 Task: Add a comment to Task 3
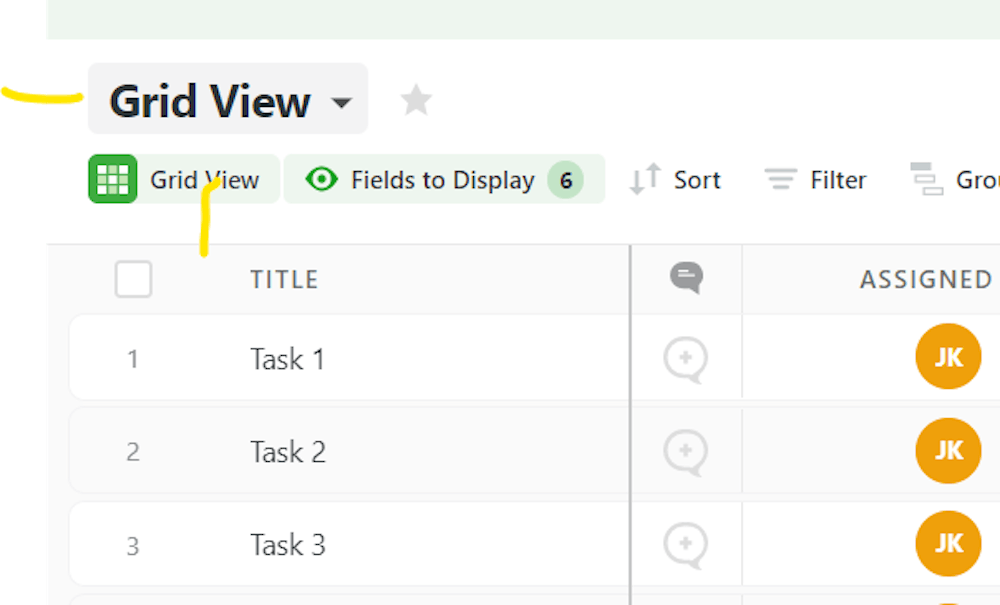(x=686, y=546)
